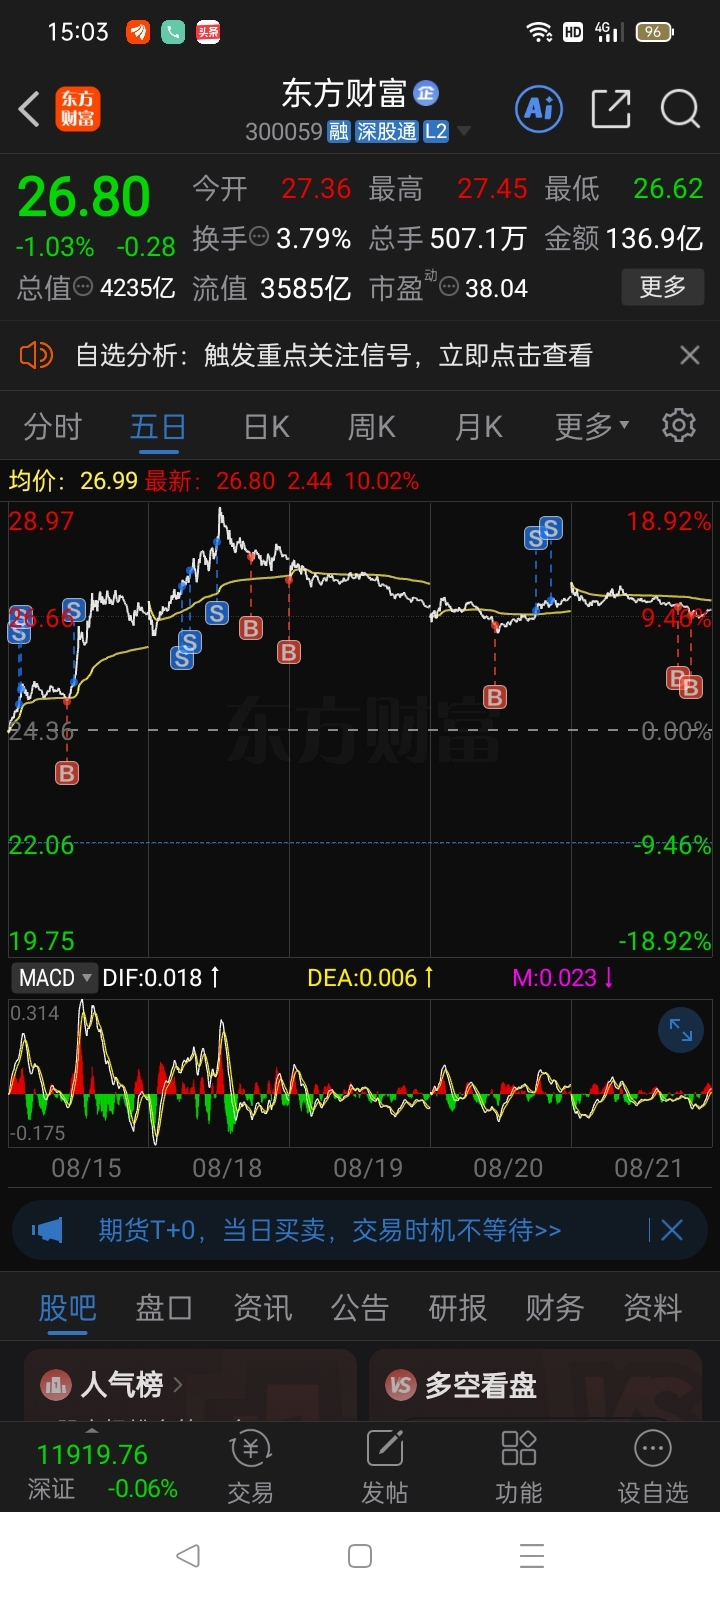720x1600 pixels.
Task: Switch to 分时 chart tab
Action: point(52,427)
